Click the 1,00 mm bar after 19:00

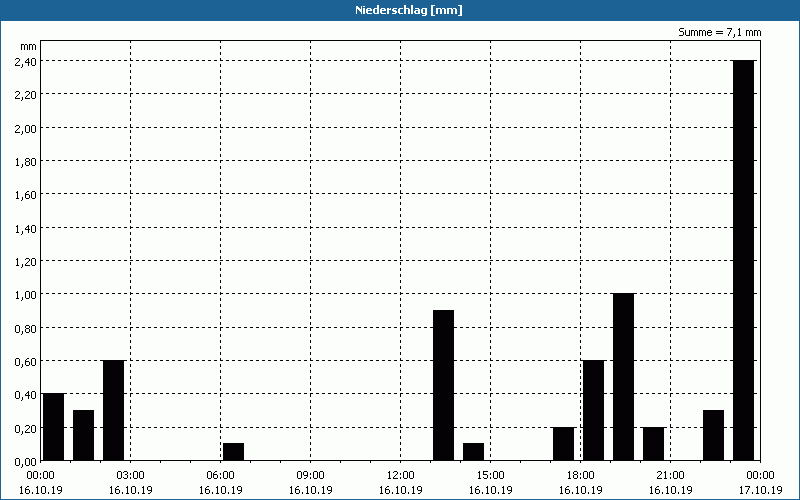coord(623,377)
